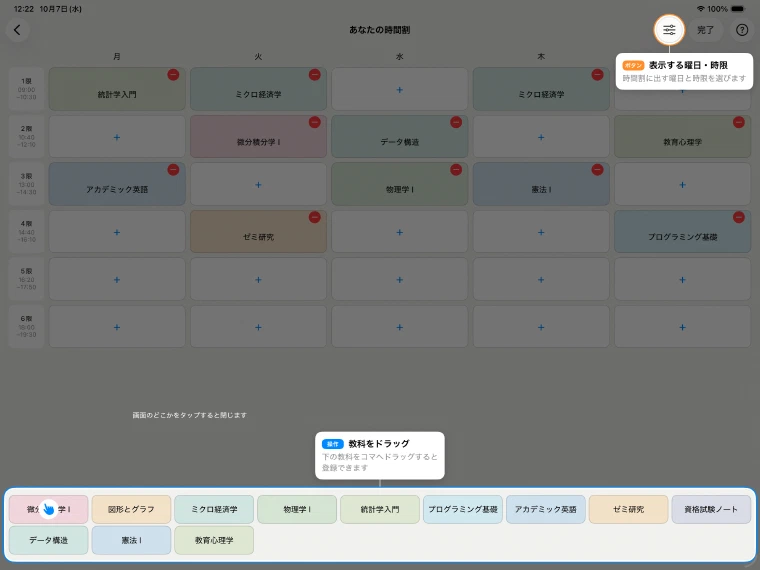Open the データ構造 cell on Wednesday 2限
Screen dimensions: 760x570
tap(399, 137)
